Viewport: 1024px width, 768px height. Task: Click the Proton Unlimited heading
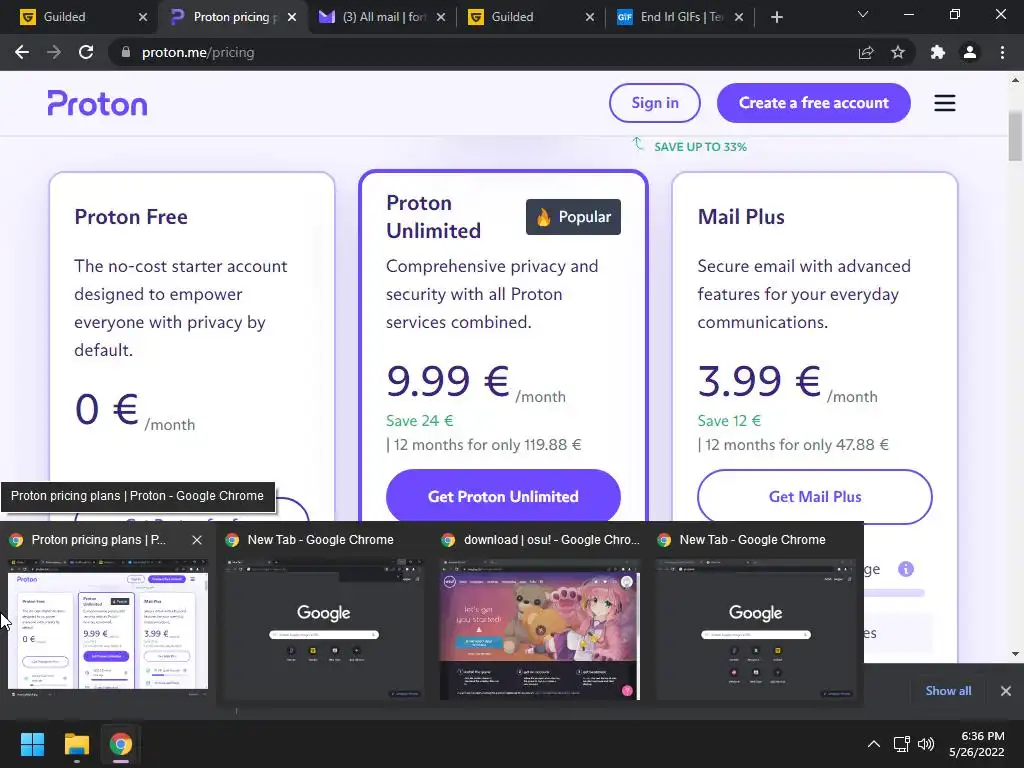pos(434,217)
